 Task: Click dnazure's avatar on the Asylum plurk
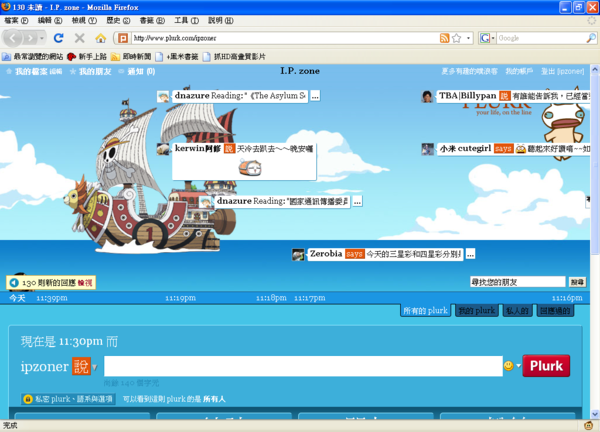pos(163,96)
